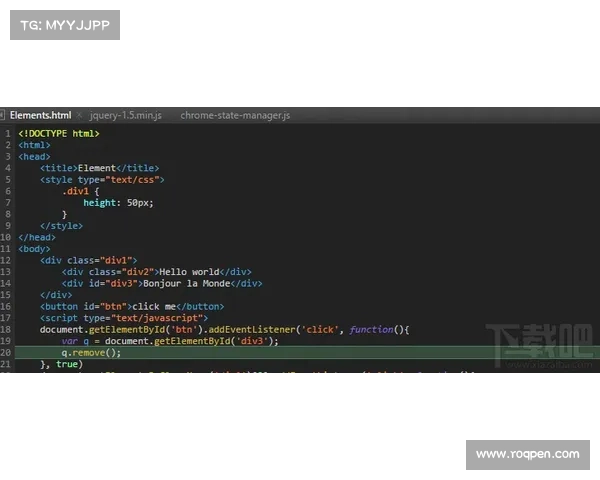Click the div class="div1" line

[x=89, y=260]
